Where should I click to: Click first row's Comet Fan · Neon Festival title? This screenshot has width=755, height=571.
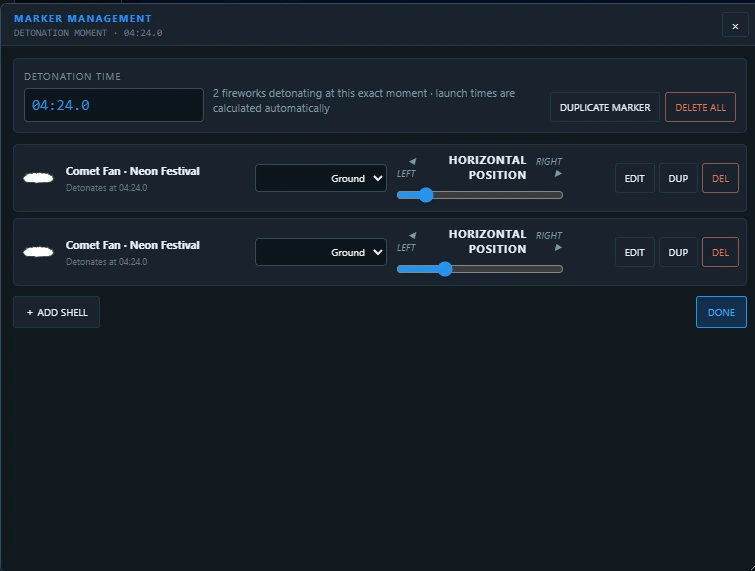pos(132,171)
